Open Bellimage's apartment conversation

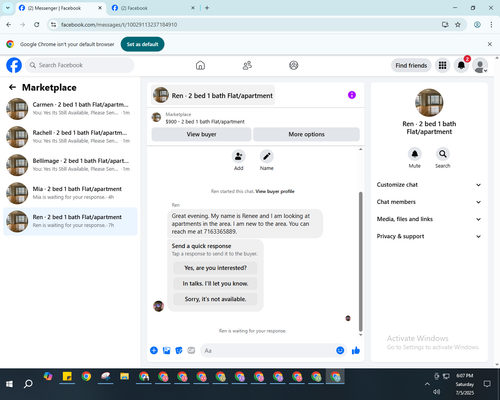pyautogui.click(x=70, y=165)
